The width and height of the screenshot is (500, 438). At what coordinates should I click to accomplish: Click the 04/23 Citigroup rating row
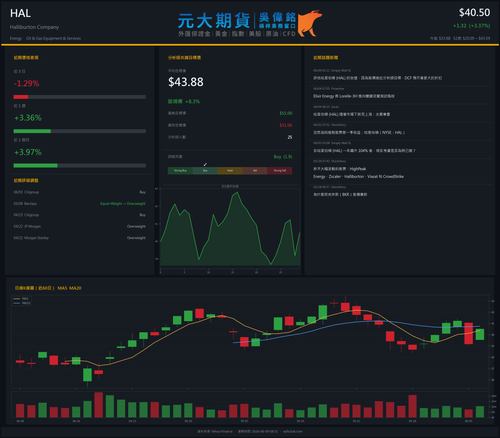[x=79, y=215]
